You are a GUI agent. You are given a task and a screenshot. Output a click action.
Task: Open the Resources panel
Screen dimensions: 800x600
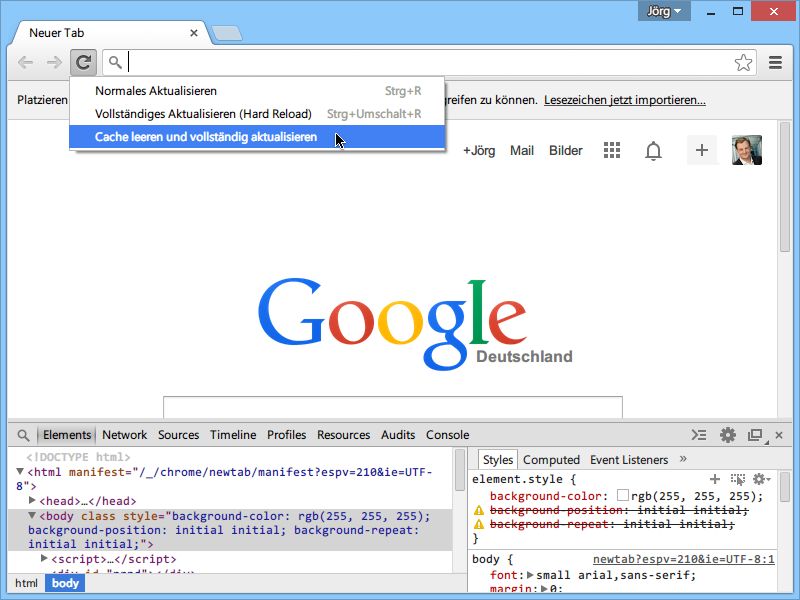pyautogui.click(x=343, y=435)
